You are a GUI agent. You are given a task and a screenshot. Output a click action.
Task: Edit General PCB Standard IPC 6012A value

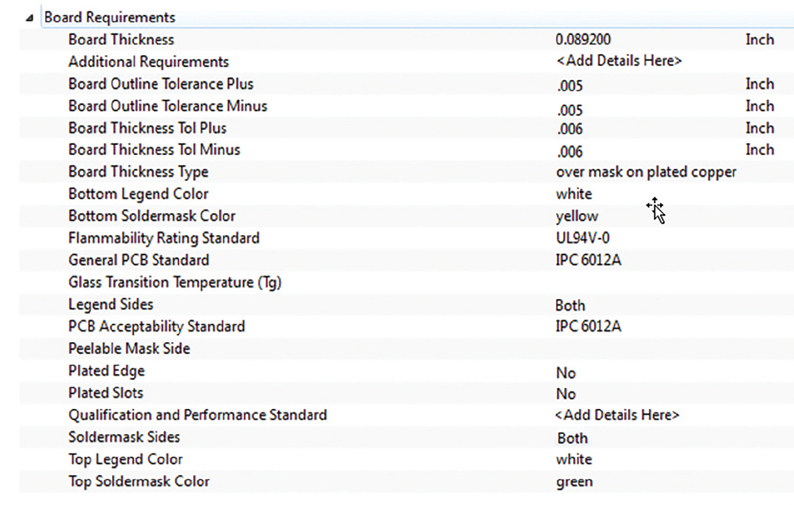pyautogui.click(x=588, y=260)
